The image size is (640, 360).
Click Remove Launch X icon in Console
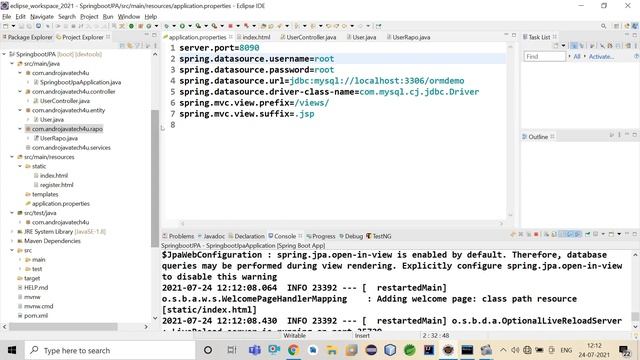tap(521, 234)
